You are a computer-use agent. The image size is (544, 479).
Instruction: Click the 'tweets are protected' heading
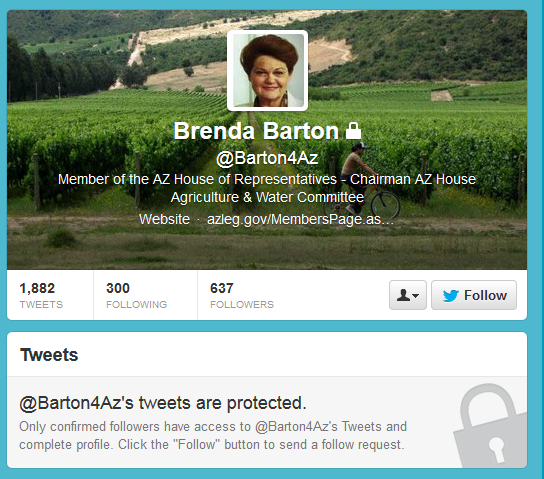click(163, 403)
